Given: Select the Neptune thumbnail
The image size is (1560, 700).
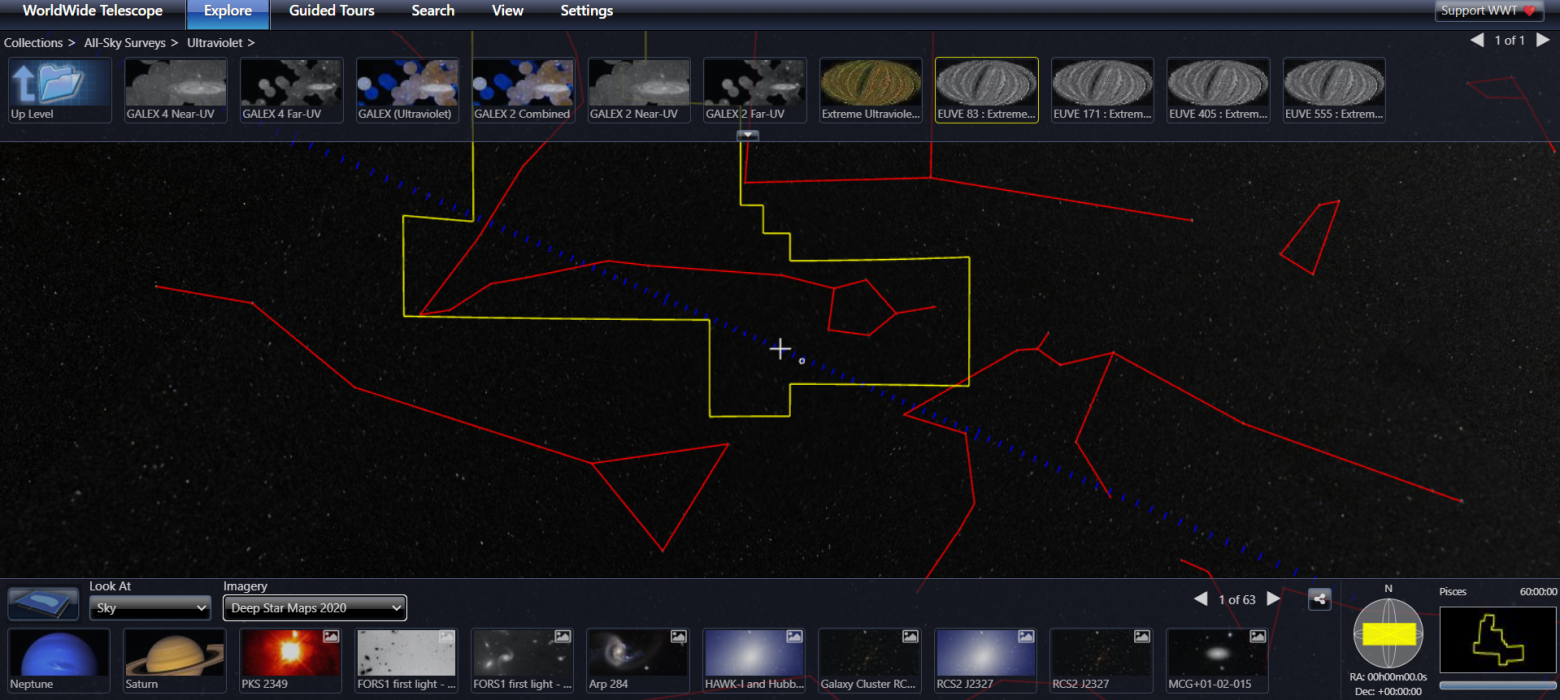Looking at the screenshot, I should pyautogui.click(x=60, y=661).
